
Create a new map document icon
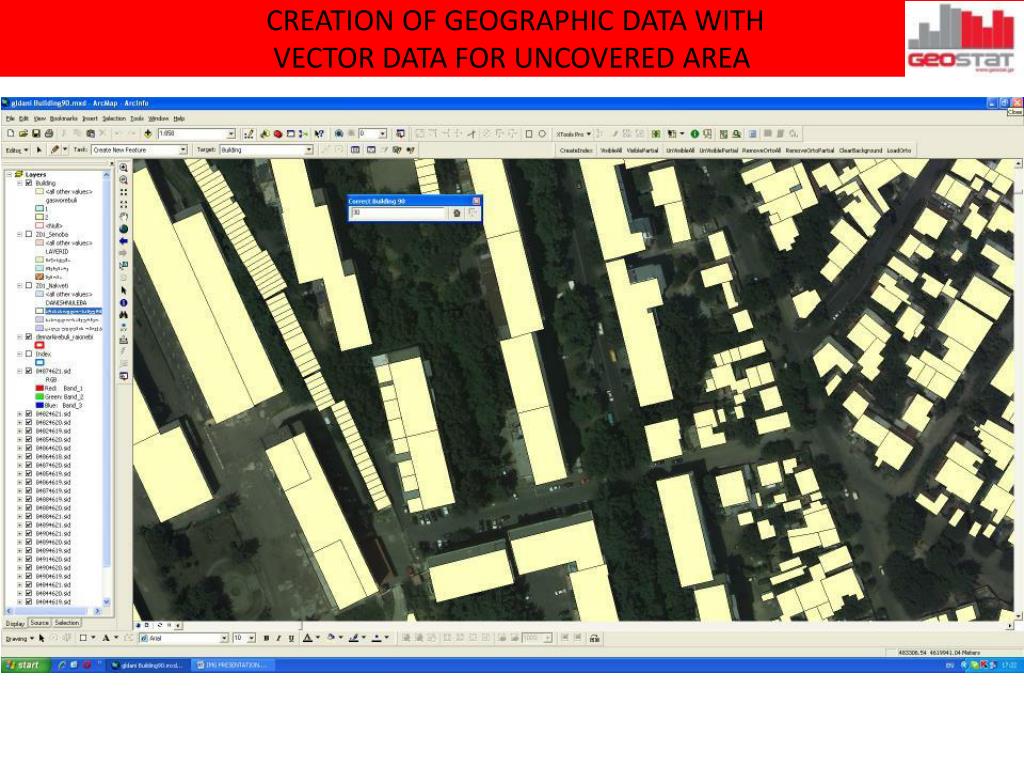pos(10,134)
